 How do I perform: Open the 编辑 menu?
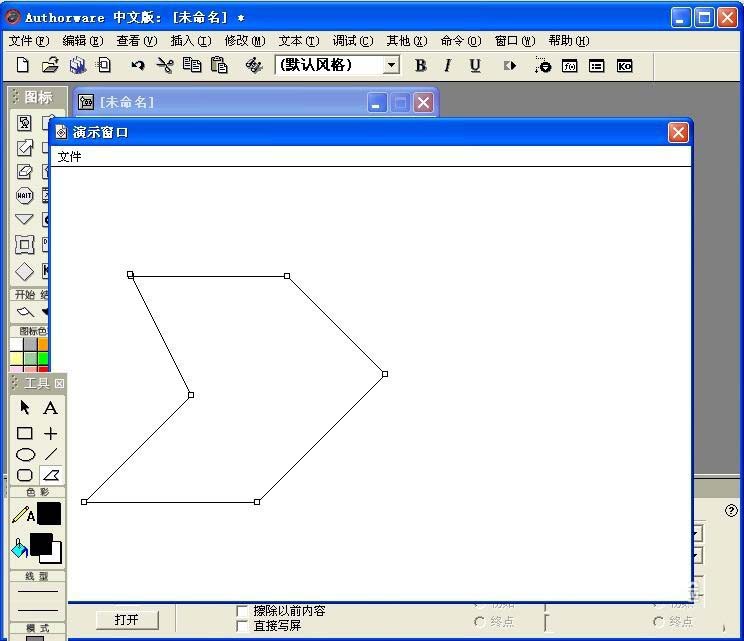click(83, 41)
